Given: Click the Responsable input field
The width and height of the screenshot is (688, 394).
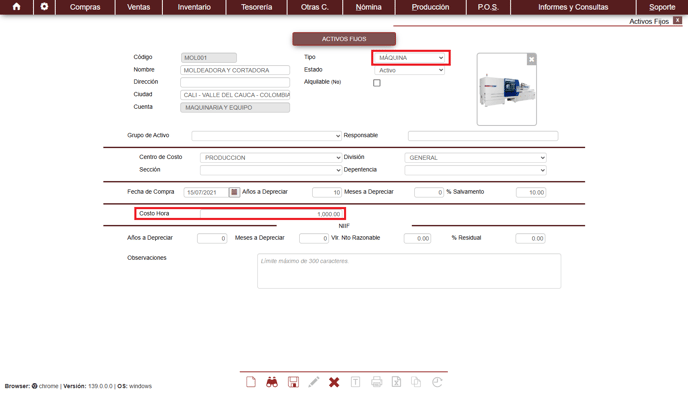Looking at the screenshot, I should pos(483,136).
